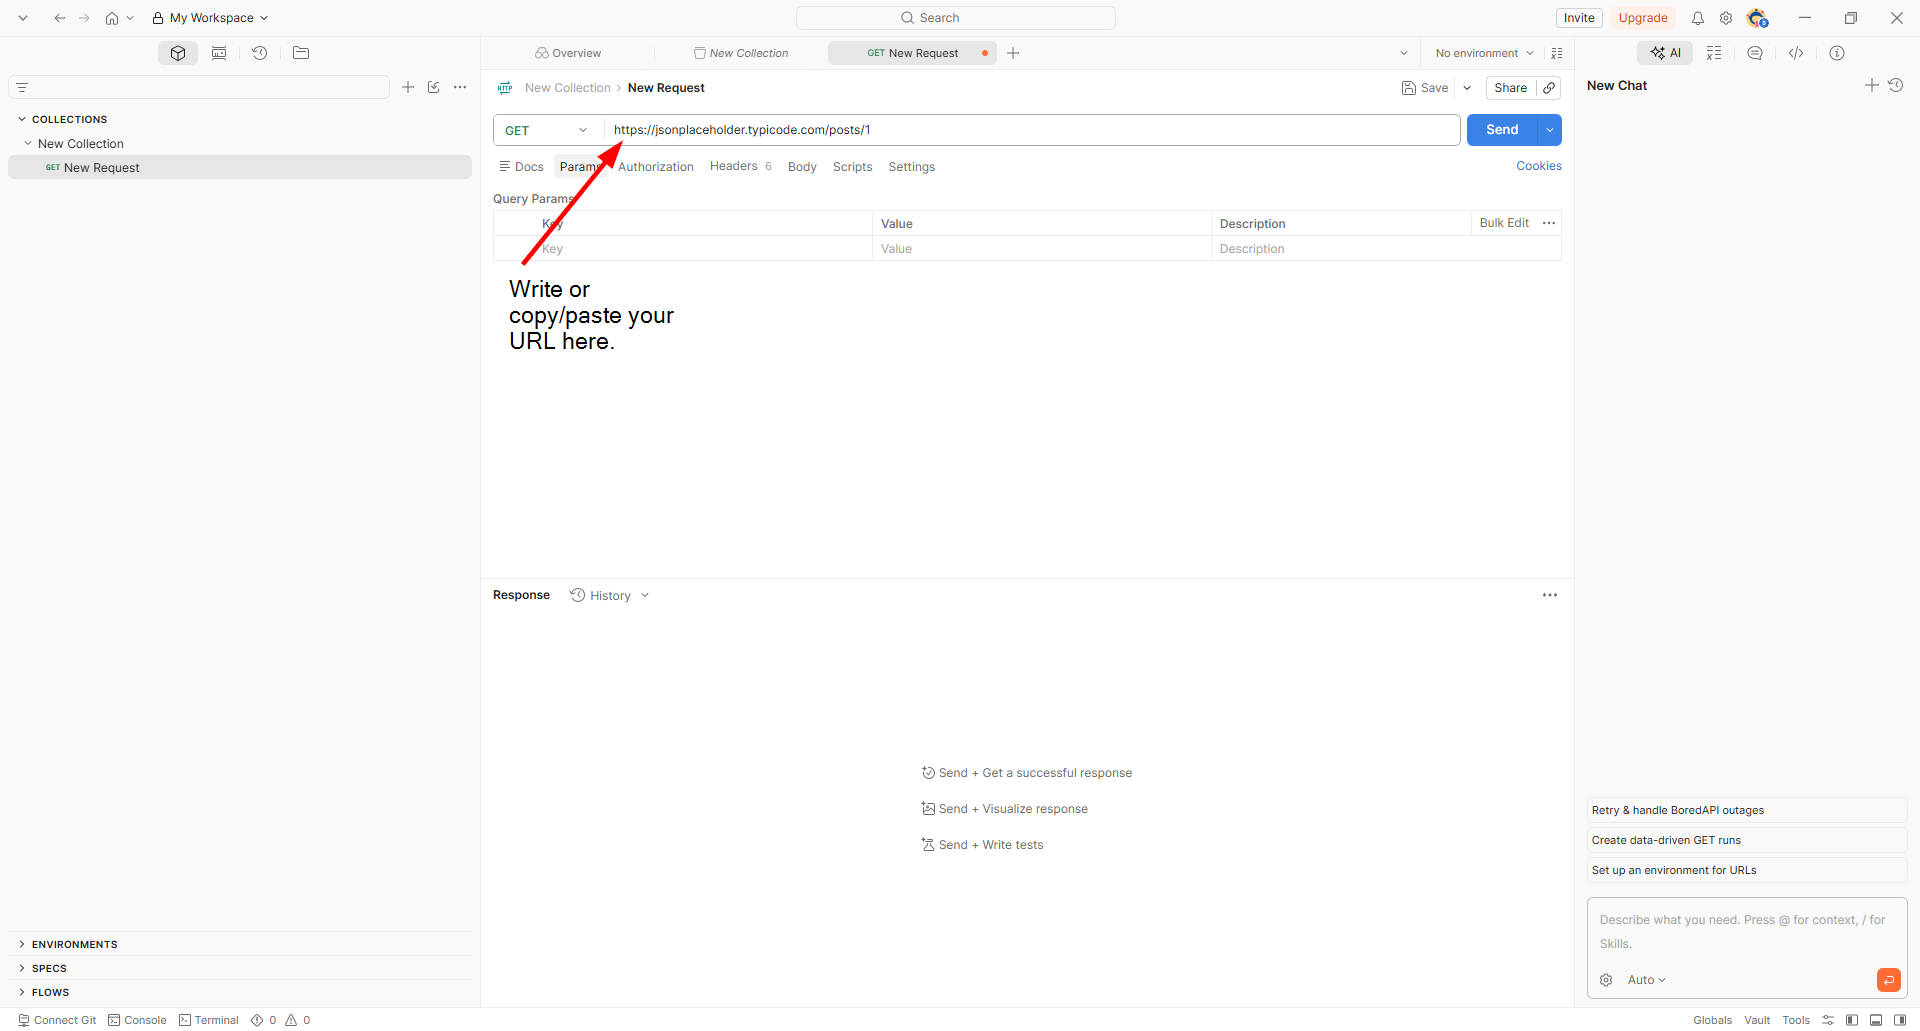Open the Authorization tab

pos(656,167)
